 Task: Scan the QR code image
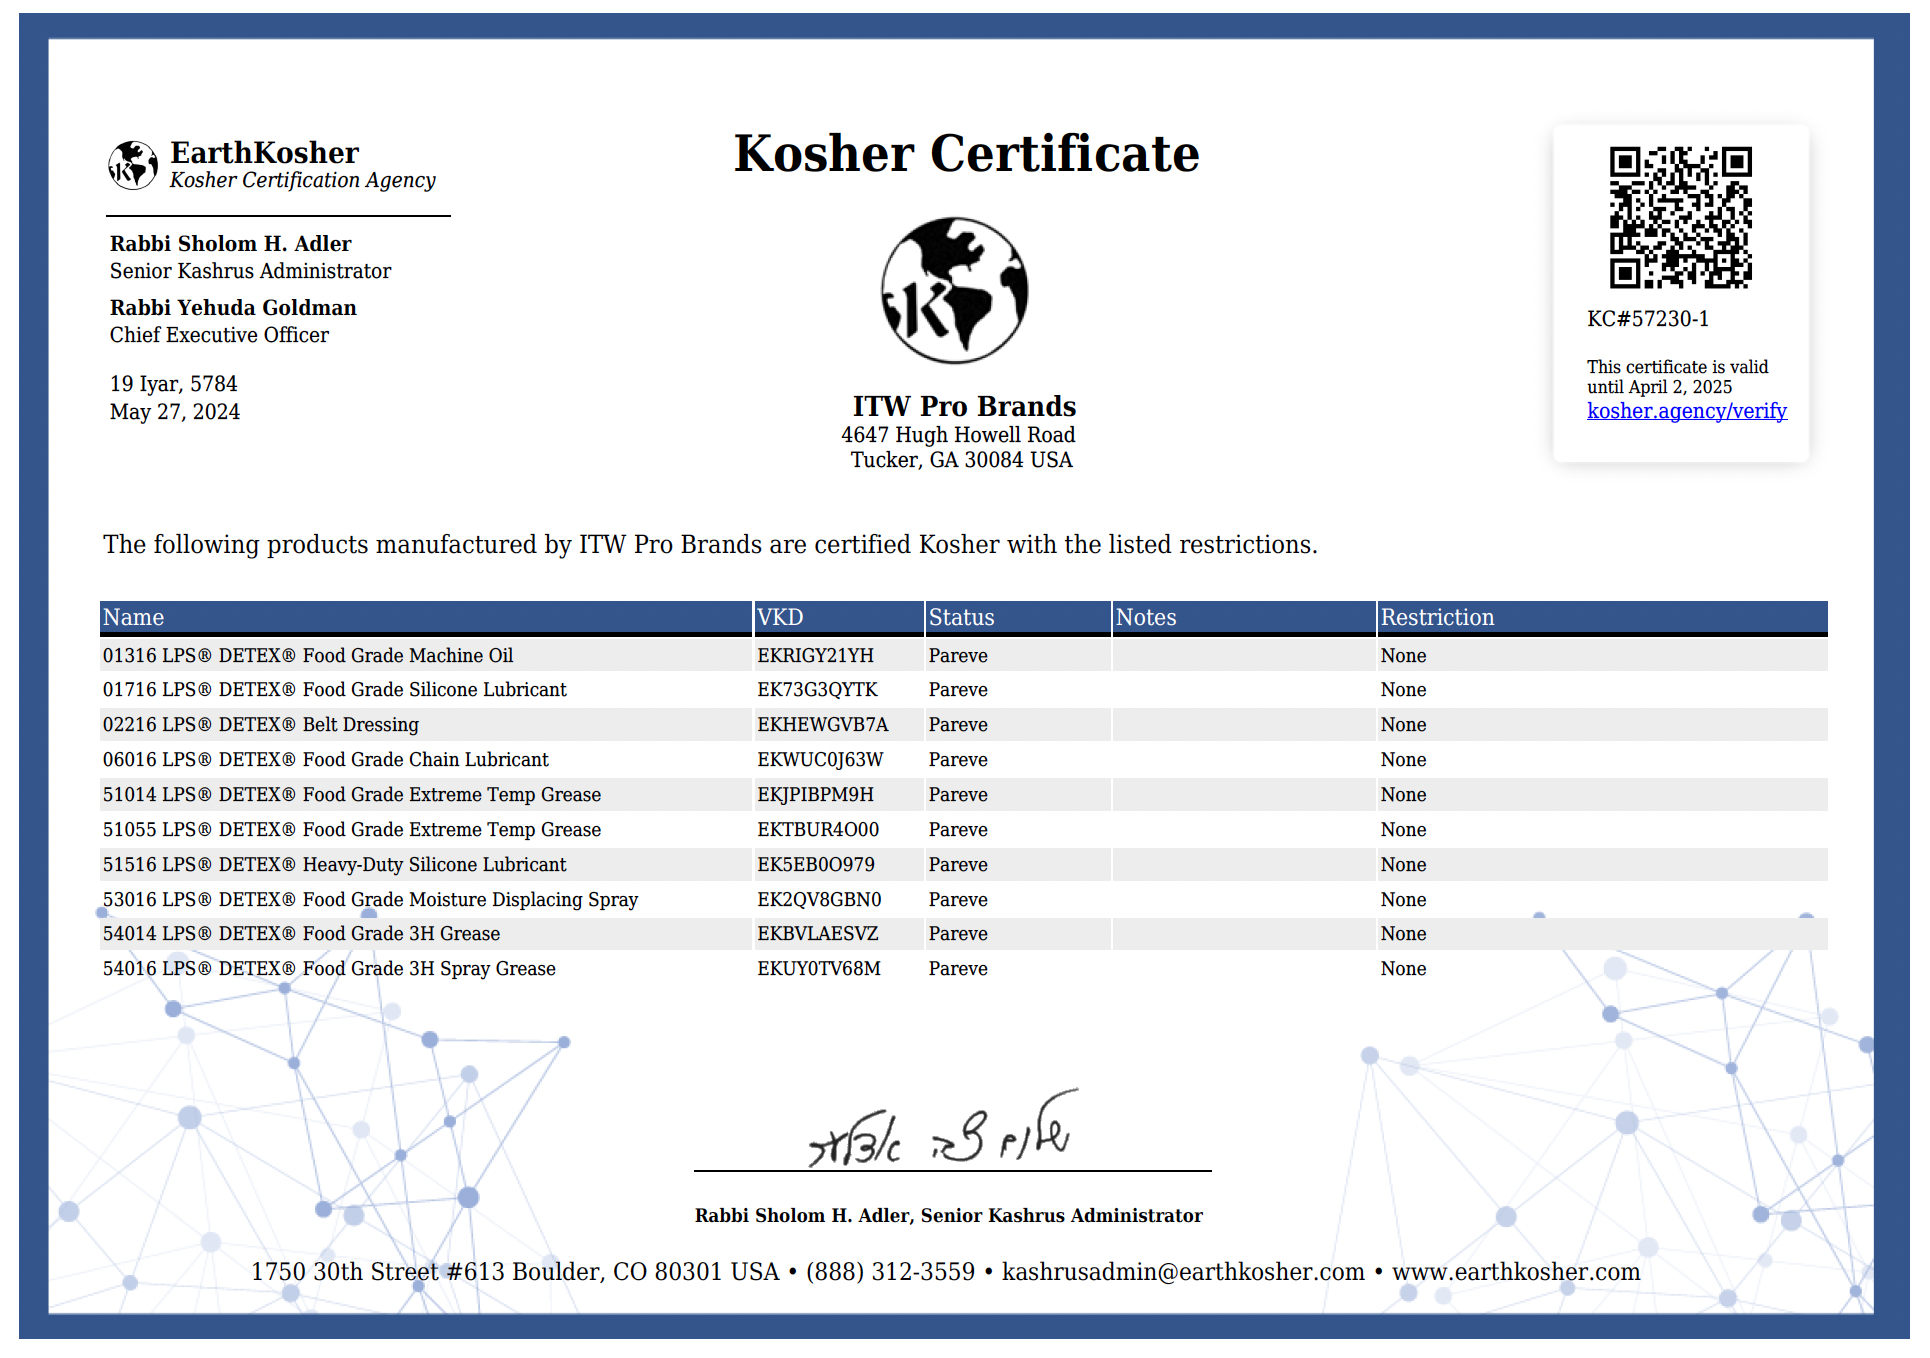pyautogui.click(x=1682, y=218)
